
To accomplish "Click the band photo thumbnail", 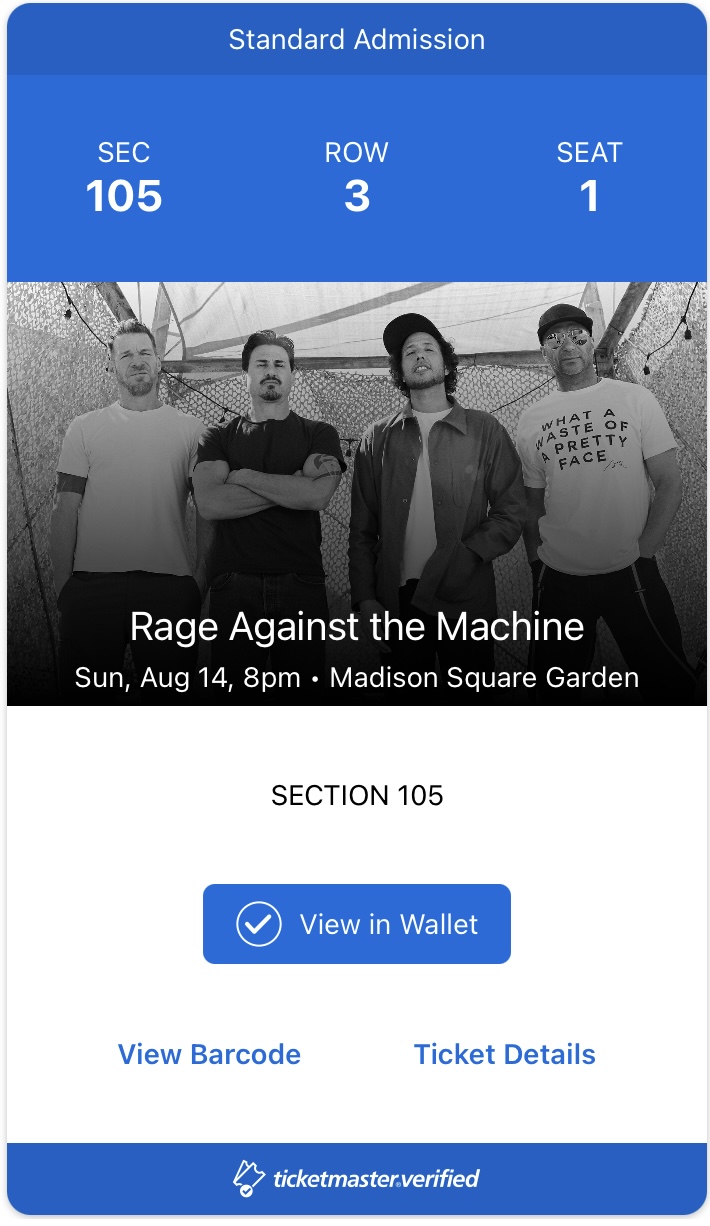I will tap(357, 494).
